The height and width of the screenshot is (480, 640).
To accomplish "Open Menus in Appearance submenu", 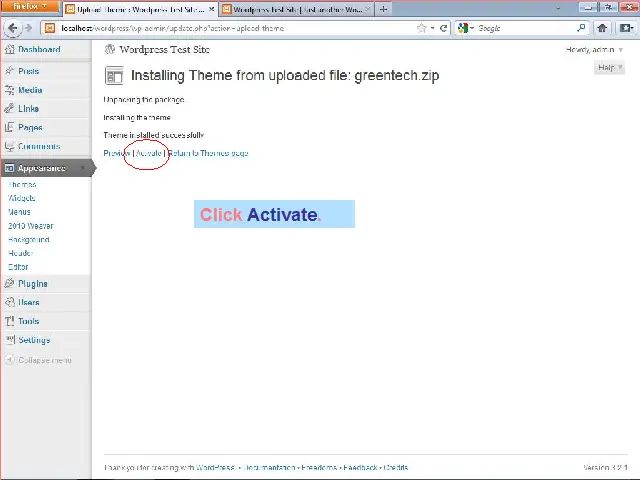I will (19, 212).
